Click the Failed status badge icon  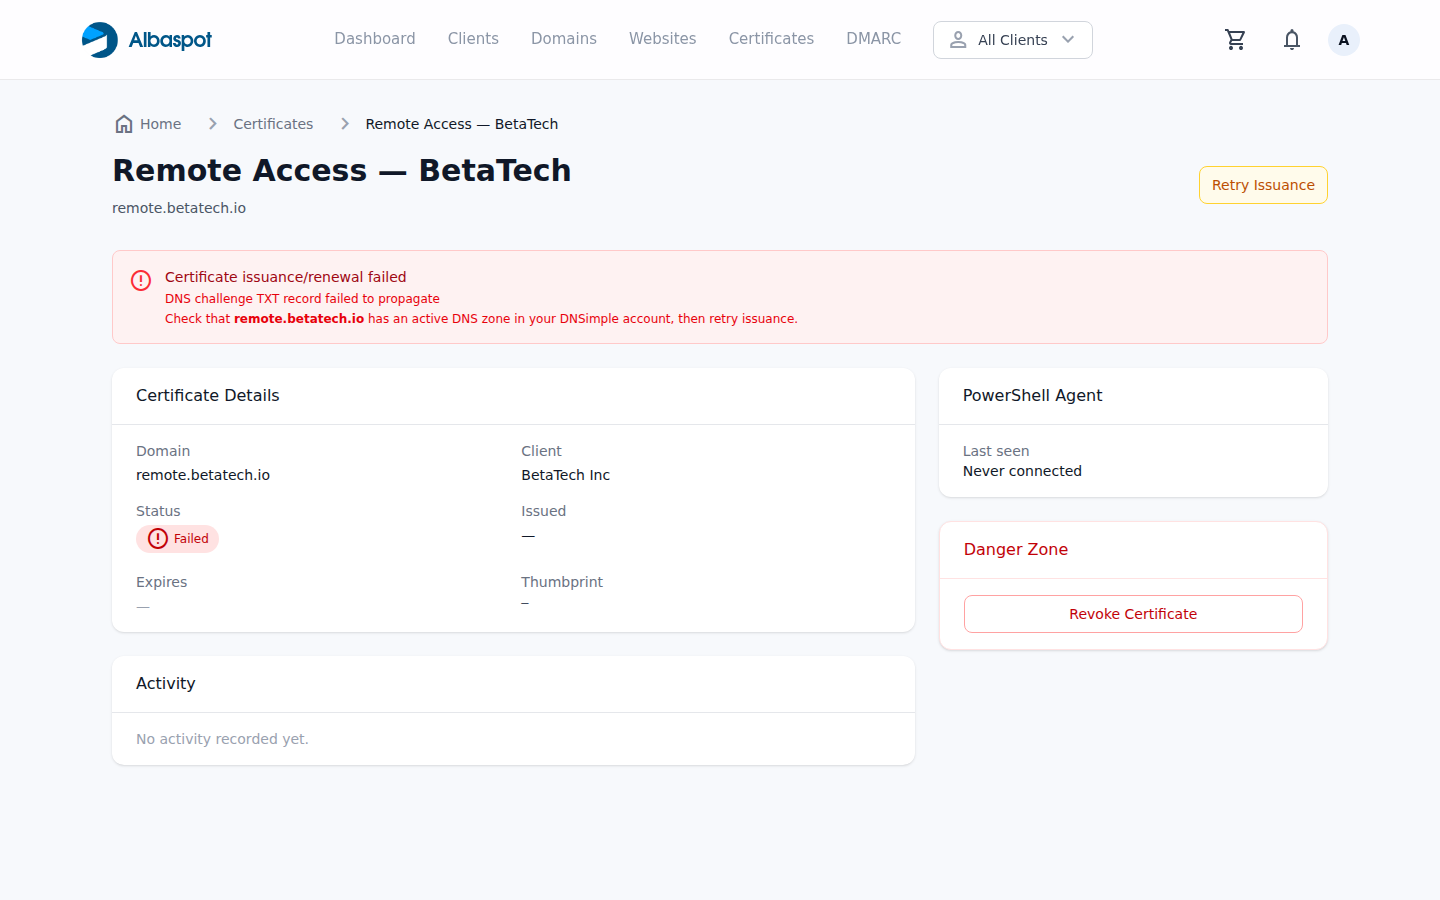(158, 539)
